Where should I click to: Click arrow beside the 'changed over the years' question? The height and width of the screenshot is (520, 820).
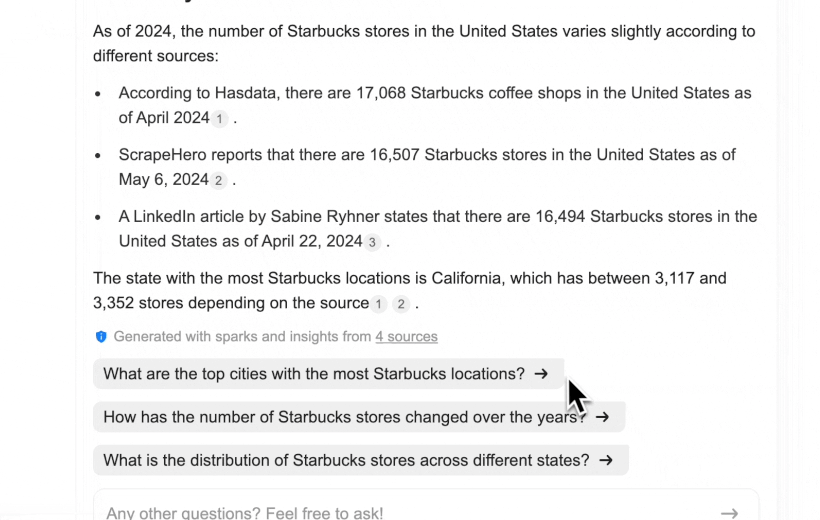point(602,417)
